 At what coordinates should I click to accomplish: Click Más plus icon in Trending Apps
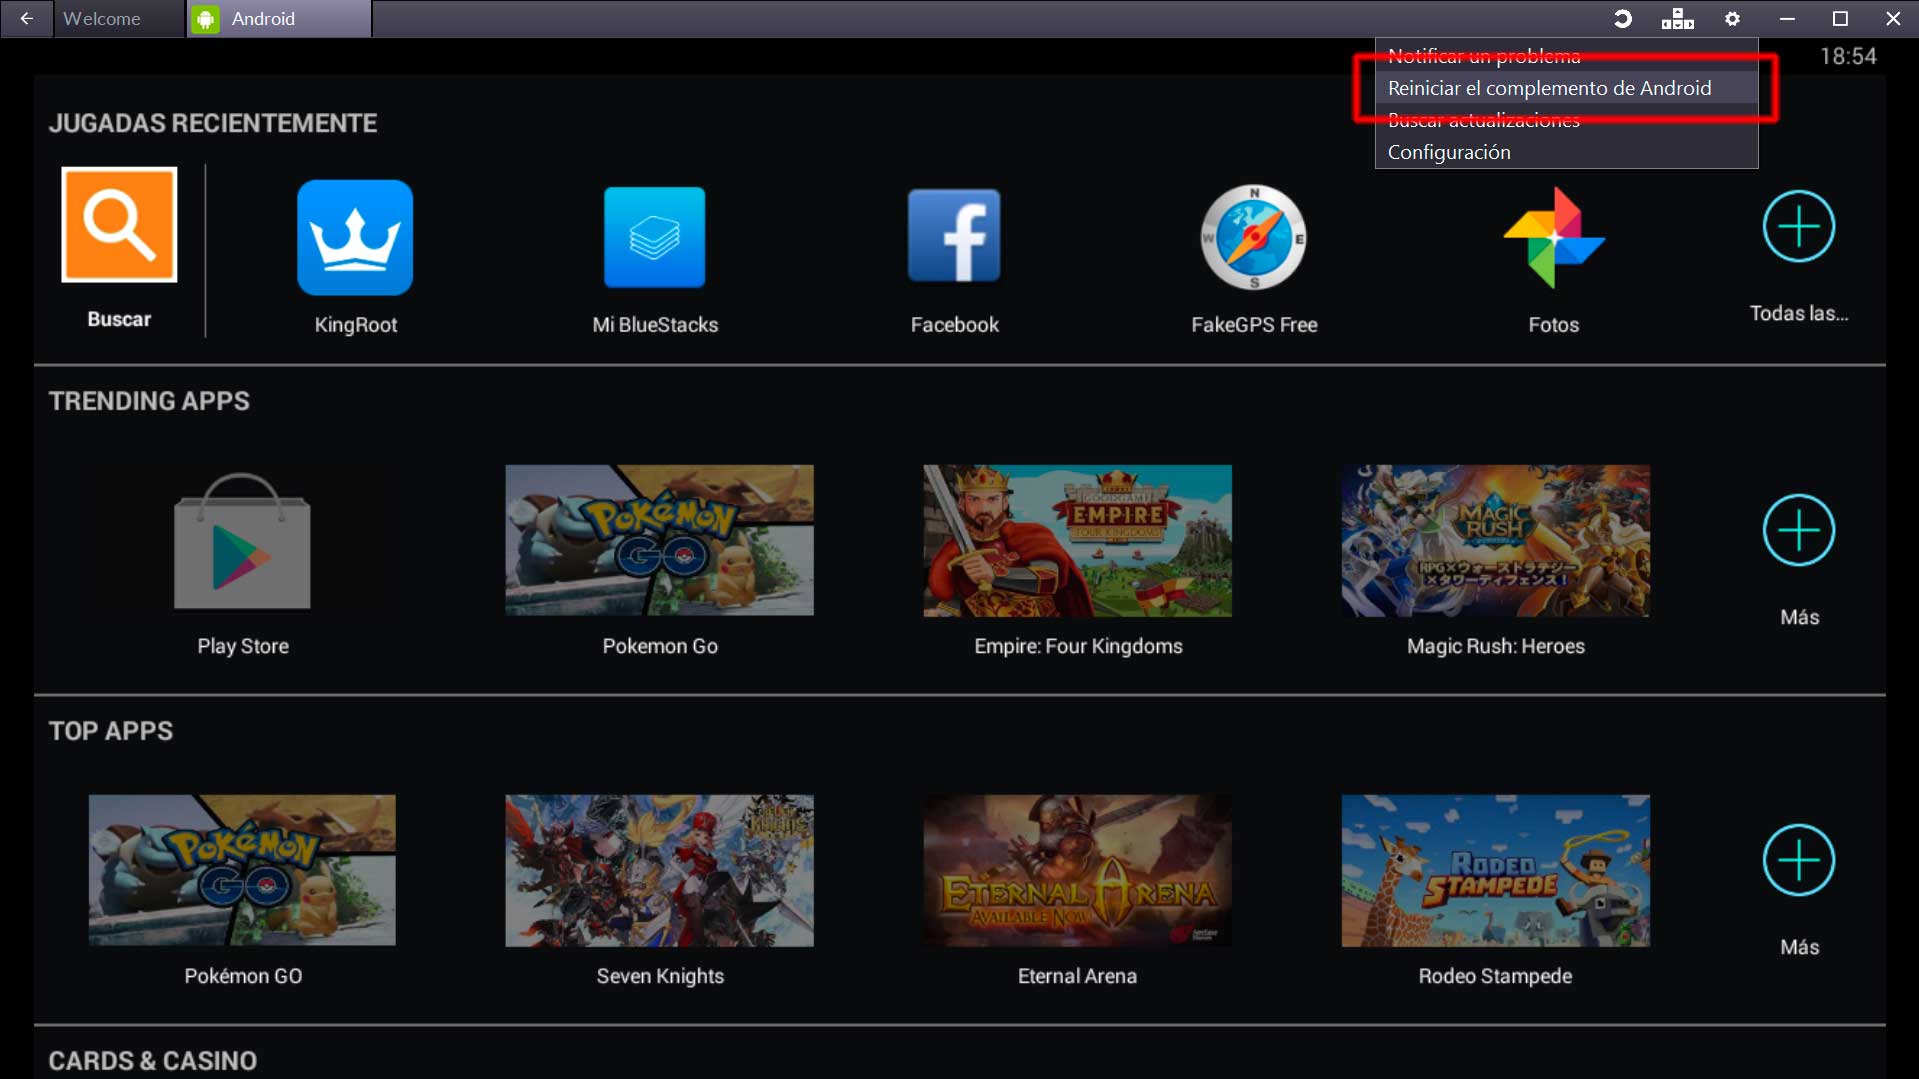pos(1798,530)
